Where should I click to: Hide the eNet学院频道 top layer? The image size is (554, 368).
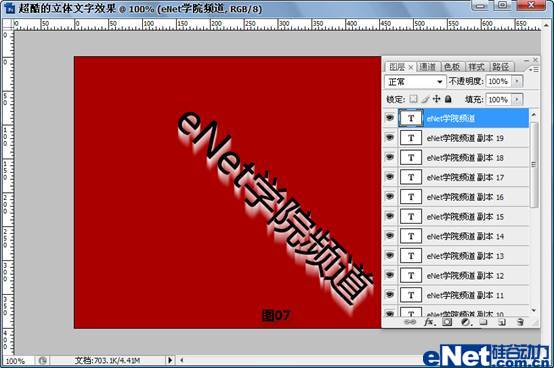click(x=390, y=118)
